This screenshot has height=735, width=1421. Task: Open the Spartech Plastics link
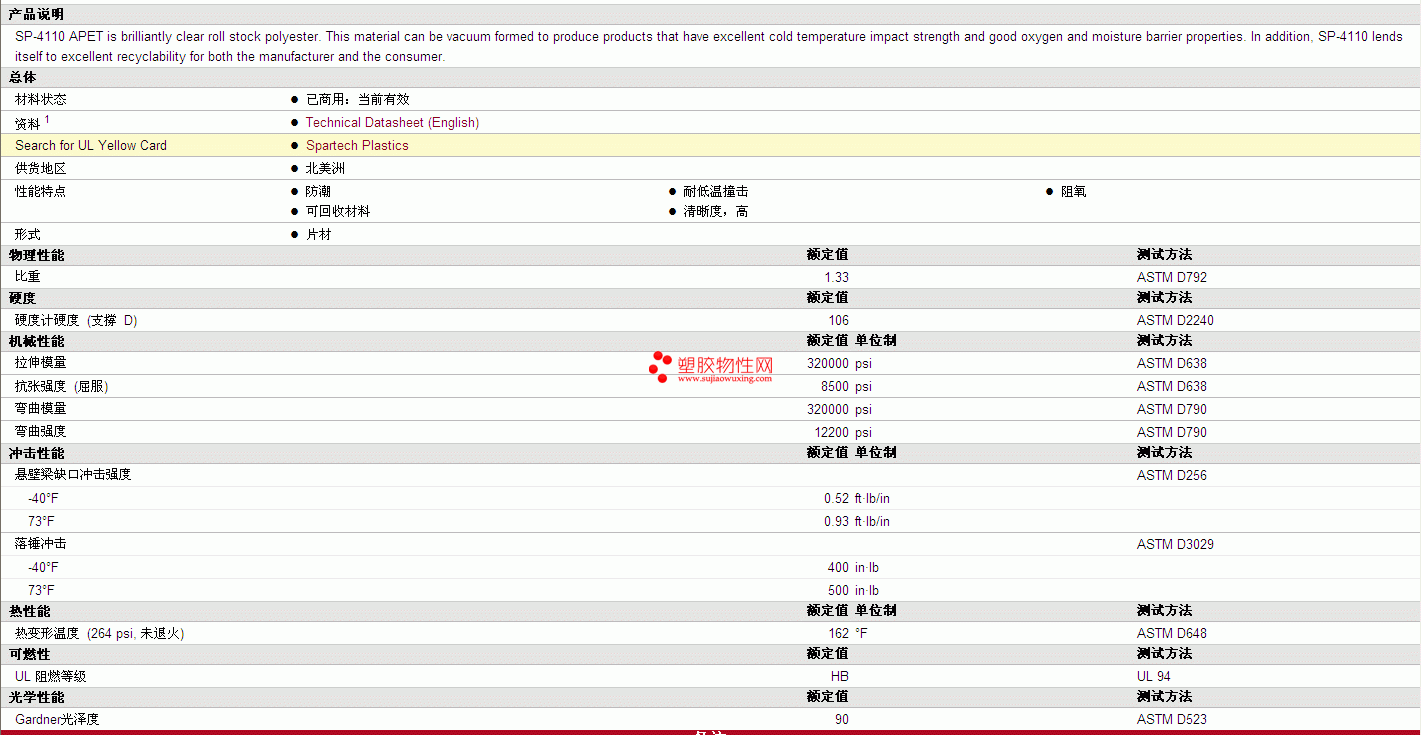(357, 145)
